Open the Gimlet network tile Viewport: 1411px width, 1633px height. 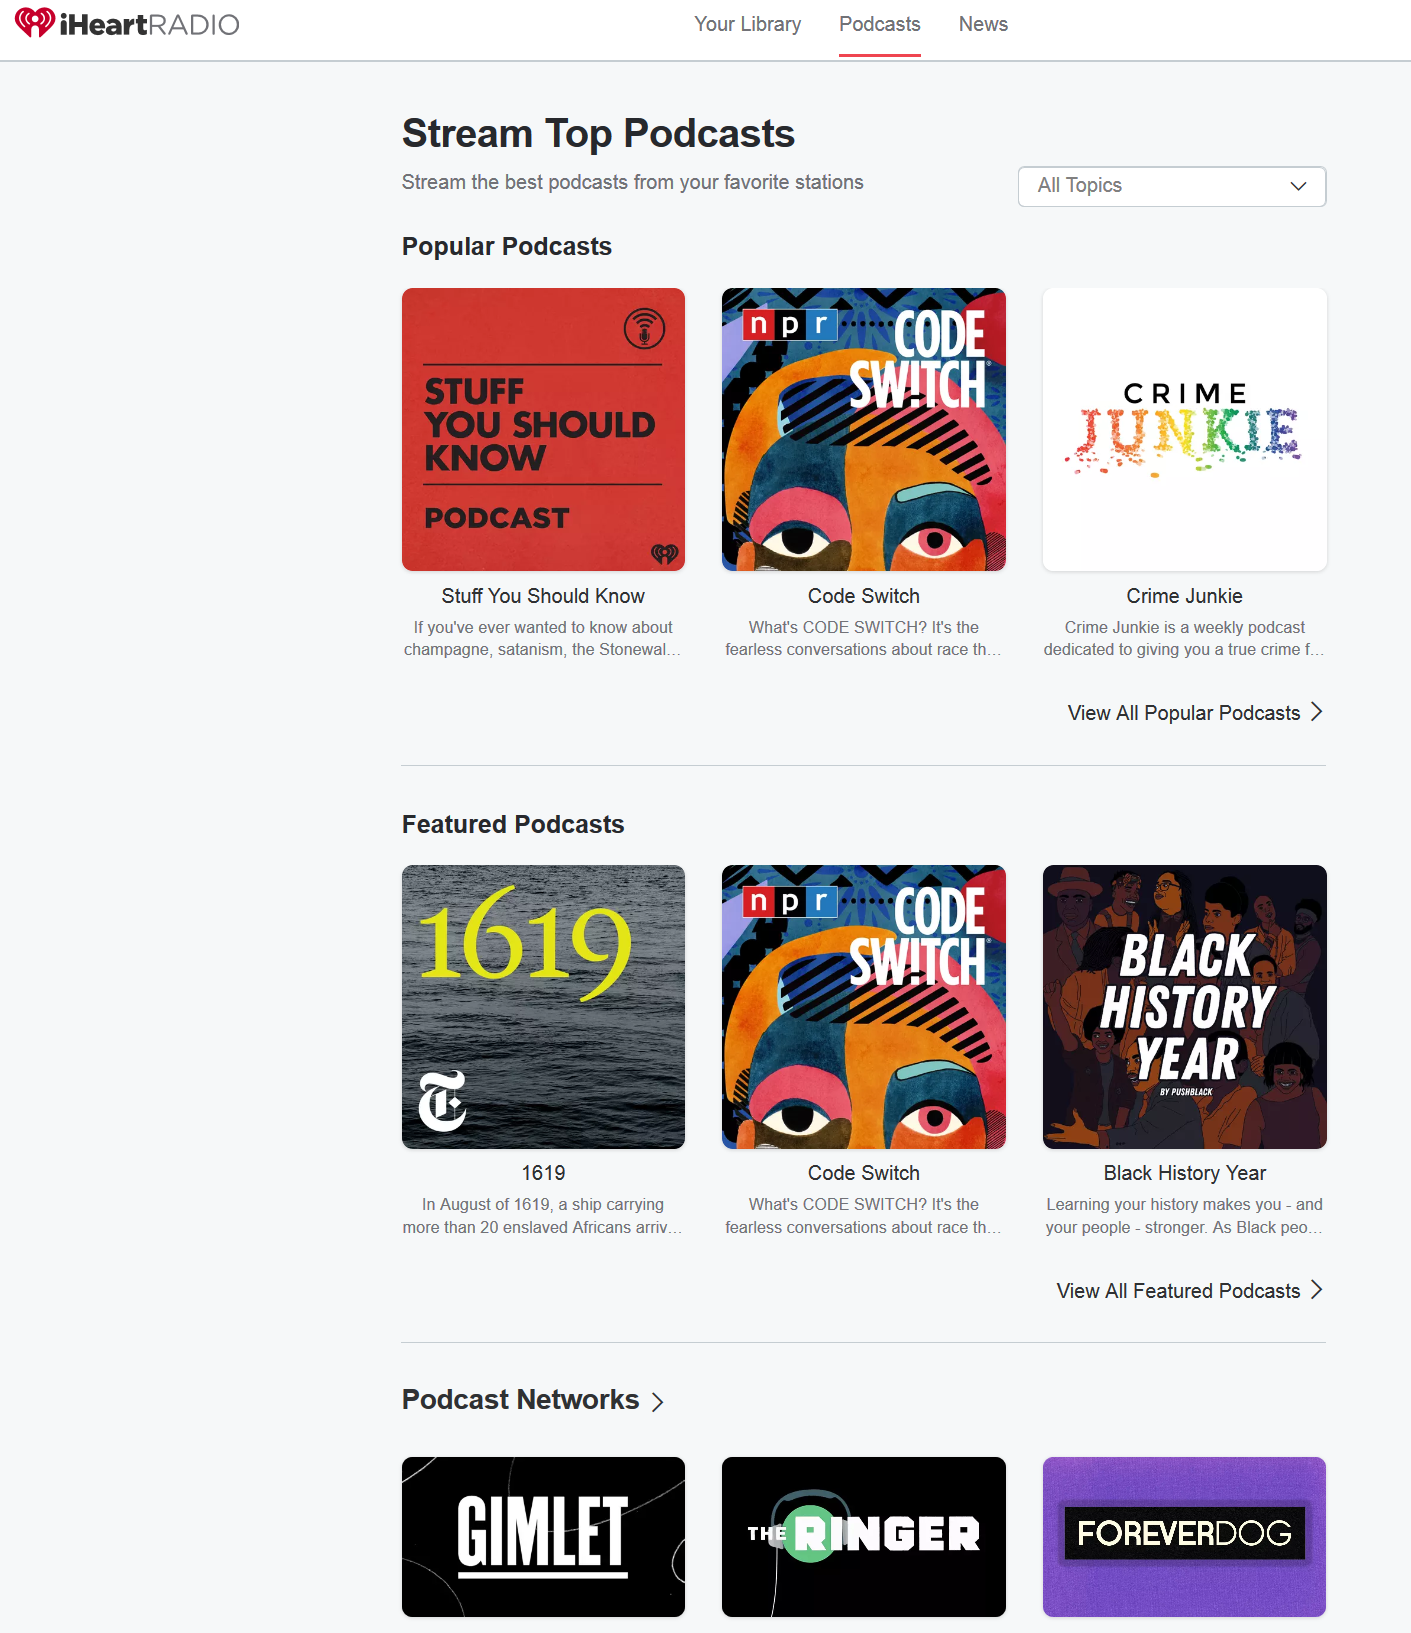pos(543,1537)
